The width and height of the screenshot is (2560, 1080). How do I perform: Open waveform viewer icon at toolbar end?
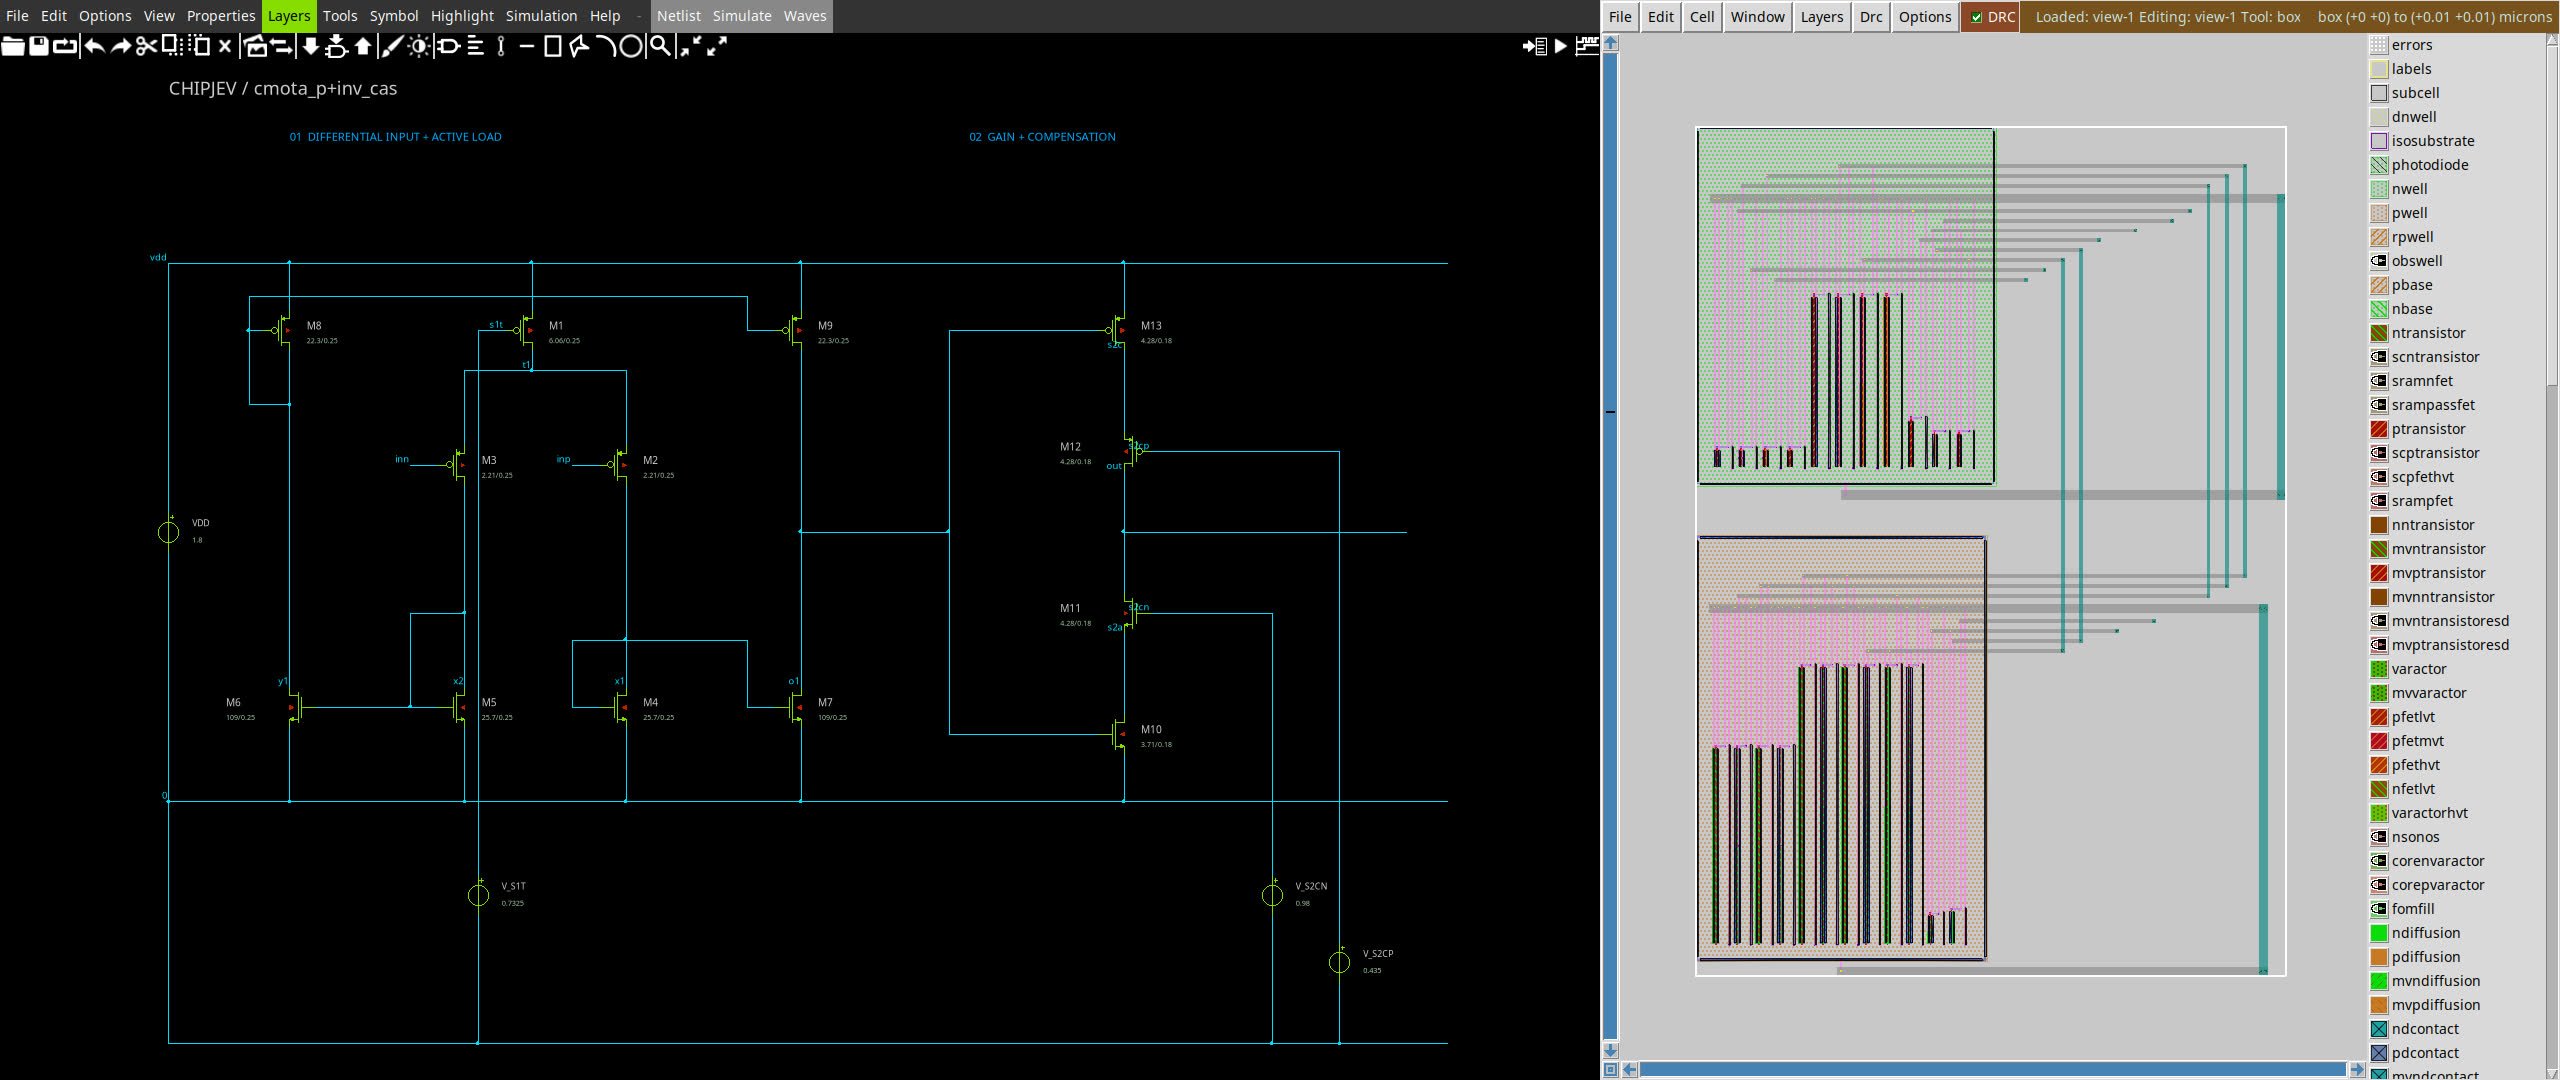click(1587, 46)
